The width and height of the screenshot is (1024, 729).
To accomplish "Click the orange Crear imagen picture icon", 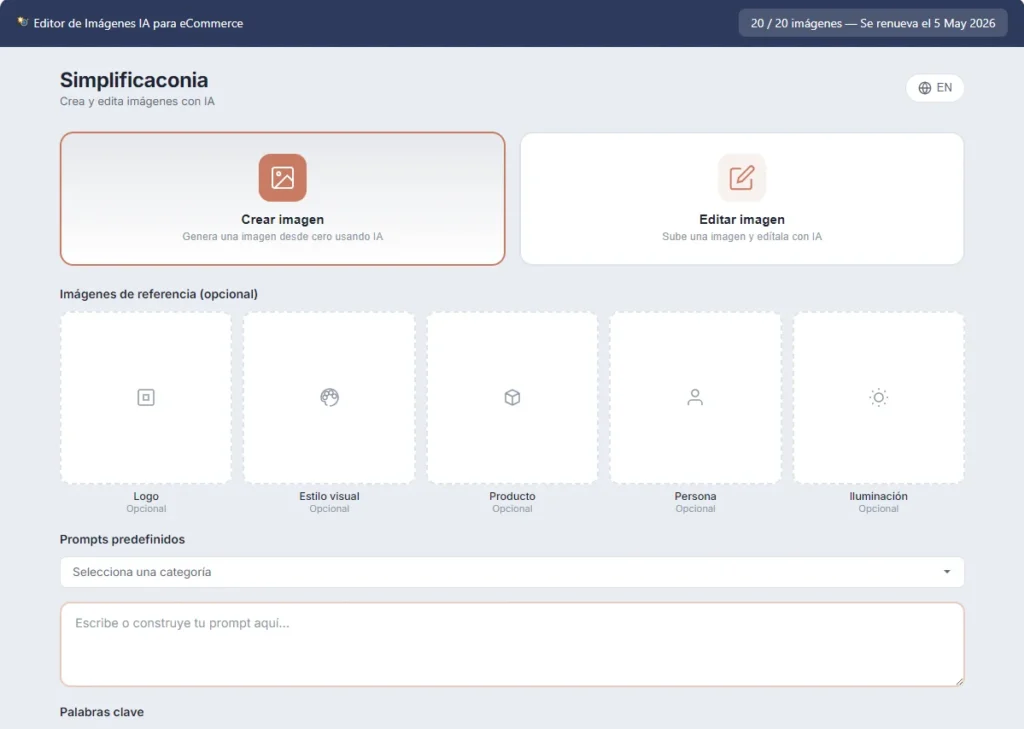I will 282,178.
